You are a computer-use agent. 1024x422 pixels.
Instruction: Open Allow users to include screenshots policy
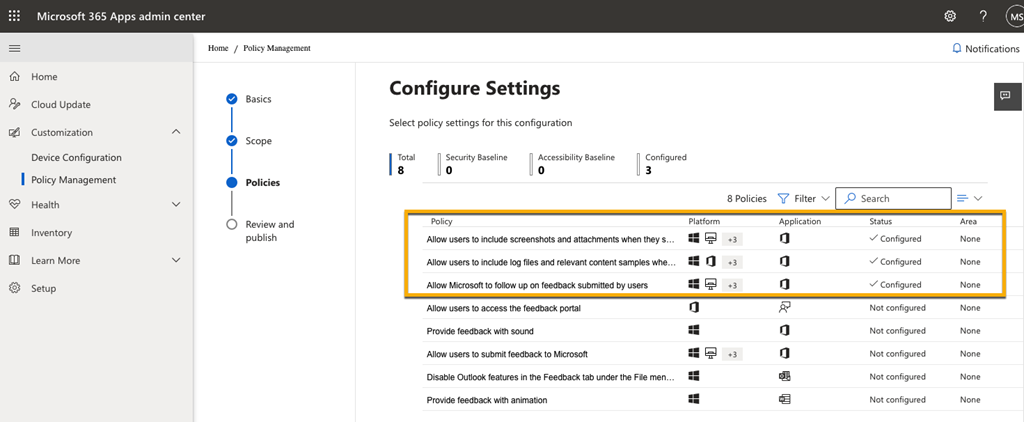click(550, 239)
